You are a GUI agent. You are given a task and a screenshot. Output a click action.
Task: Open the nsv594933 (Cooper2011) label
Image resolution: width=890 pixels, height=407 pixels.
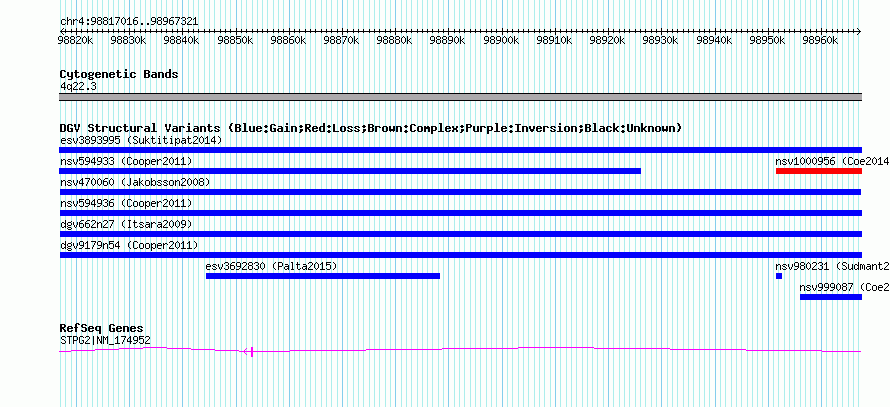126,161
